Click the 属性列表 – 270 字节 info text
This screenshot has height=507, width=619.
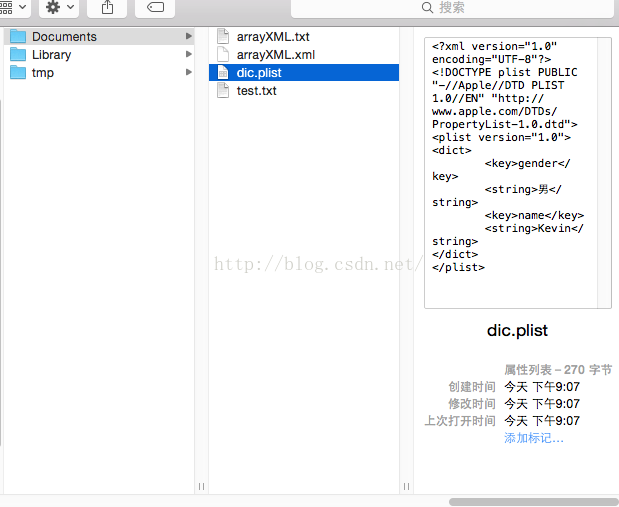click(558, 370)
